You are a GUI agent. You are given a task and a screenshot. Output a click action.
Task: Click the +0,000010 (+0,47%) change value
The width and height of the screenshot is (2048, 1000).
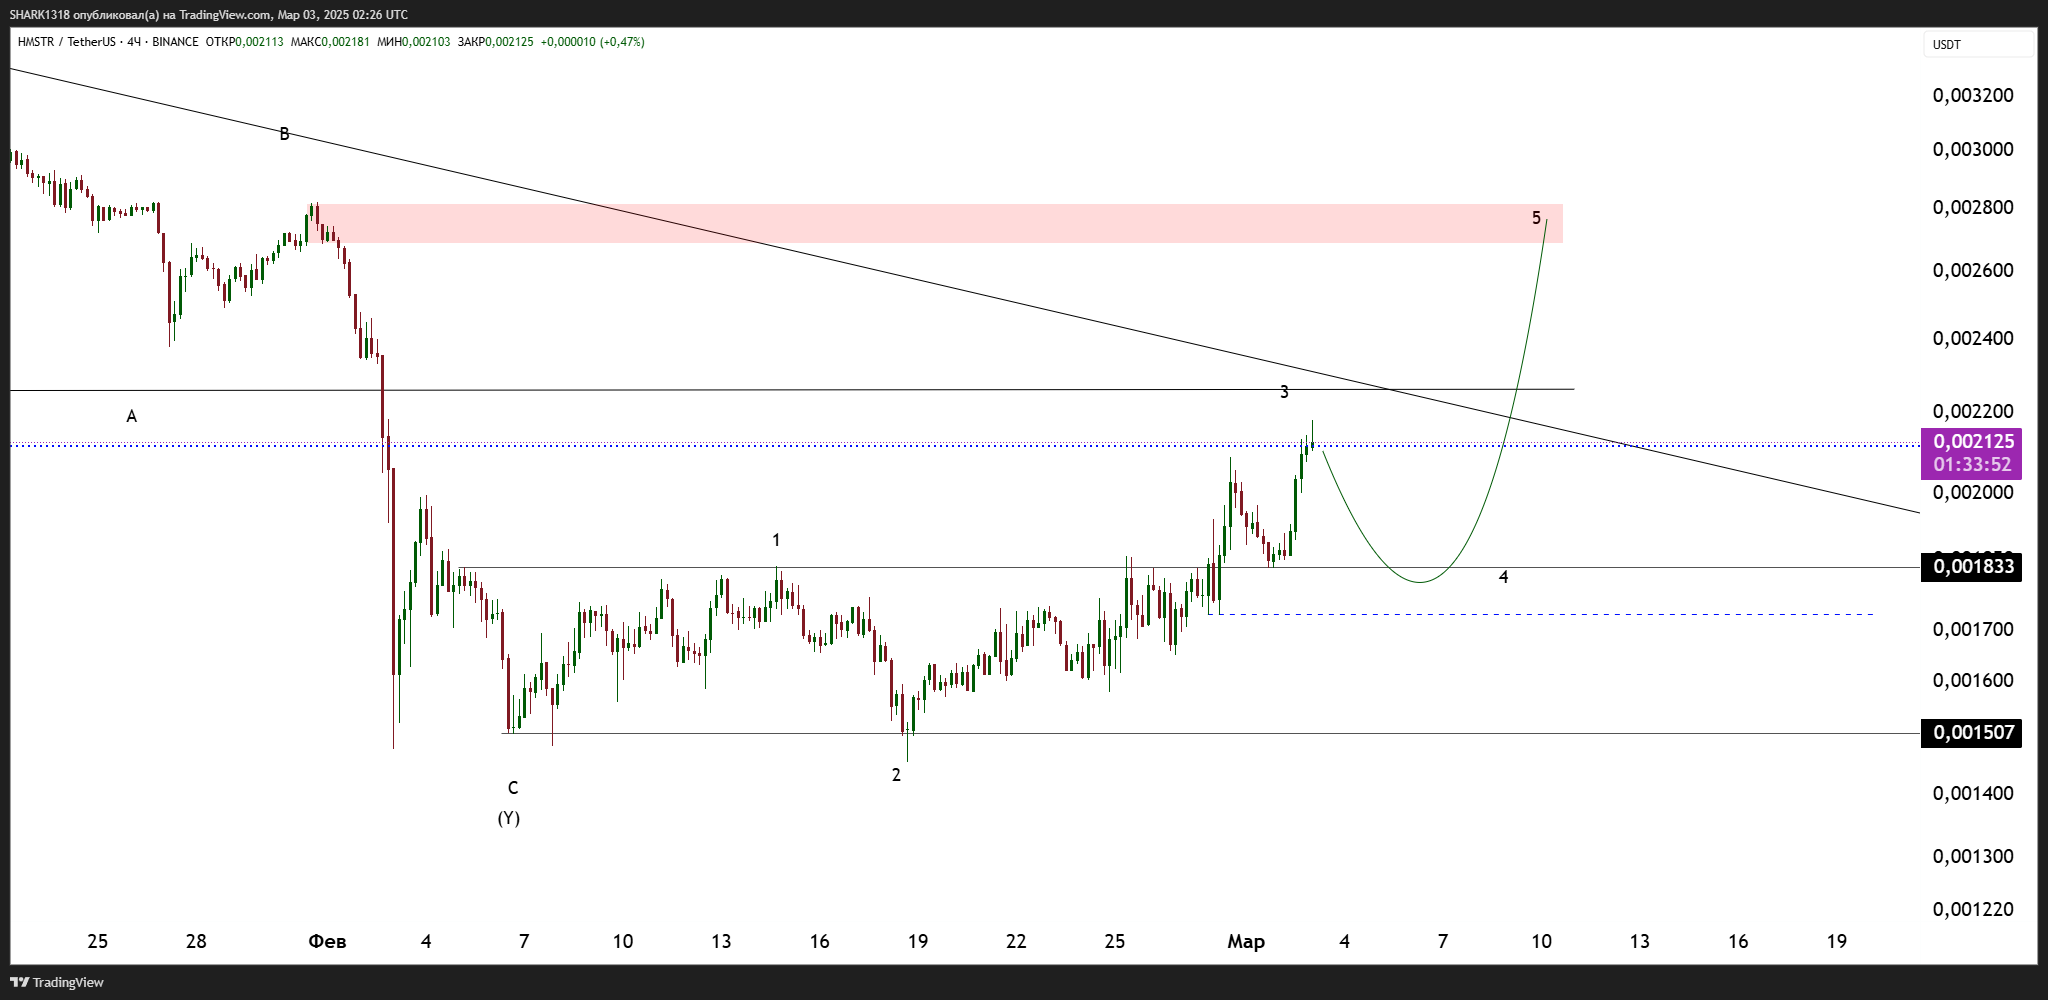[592, 42]
